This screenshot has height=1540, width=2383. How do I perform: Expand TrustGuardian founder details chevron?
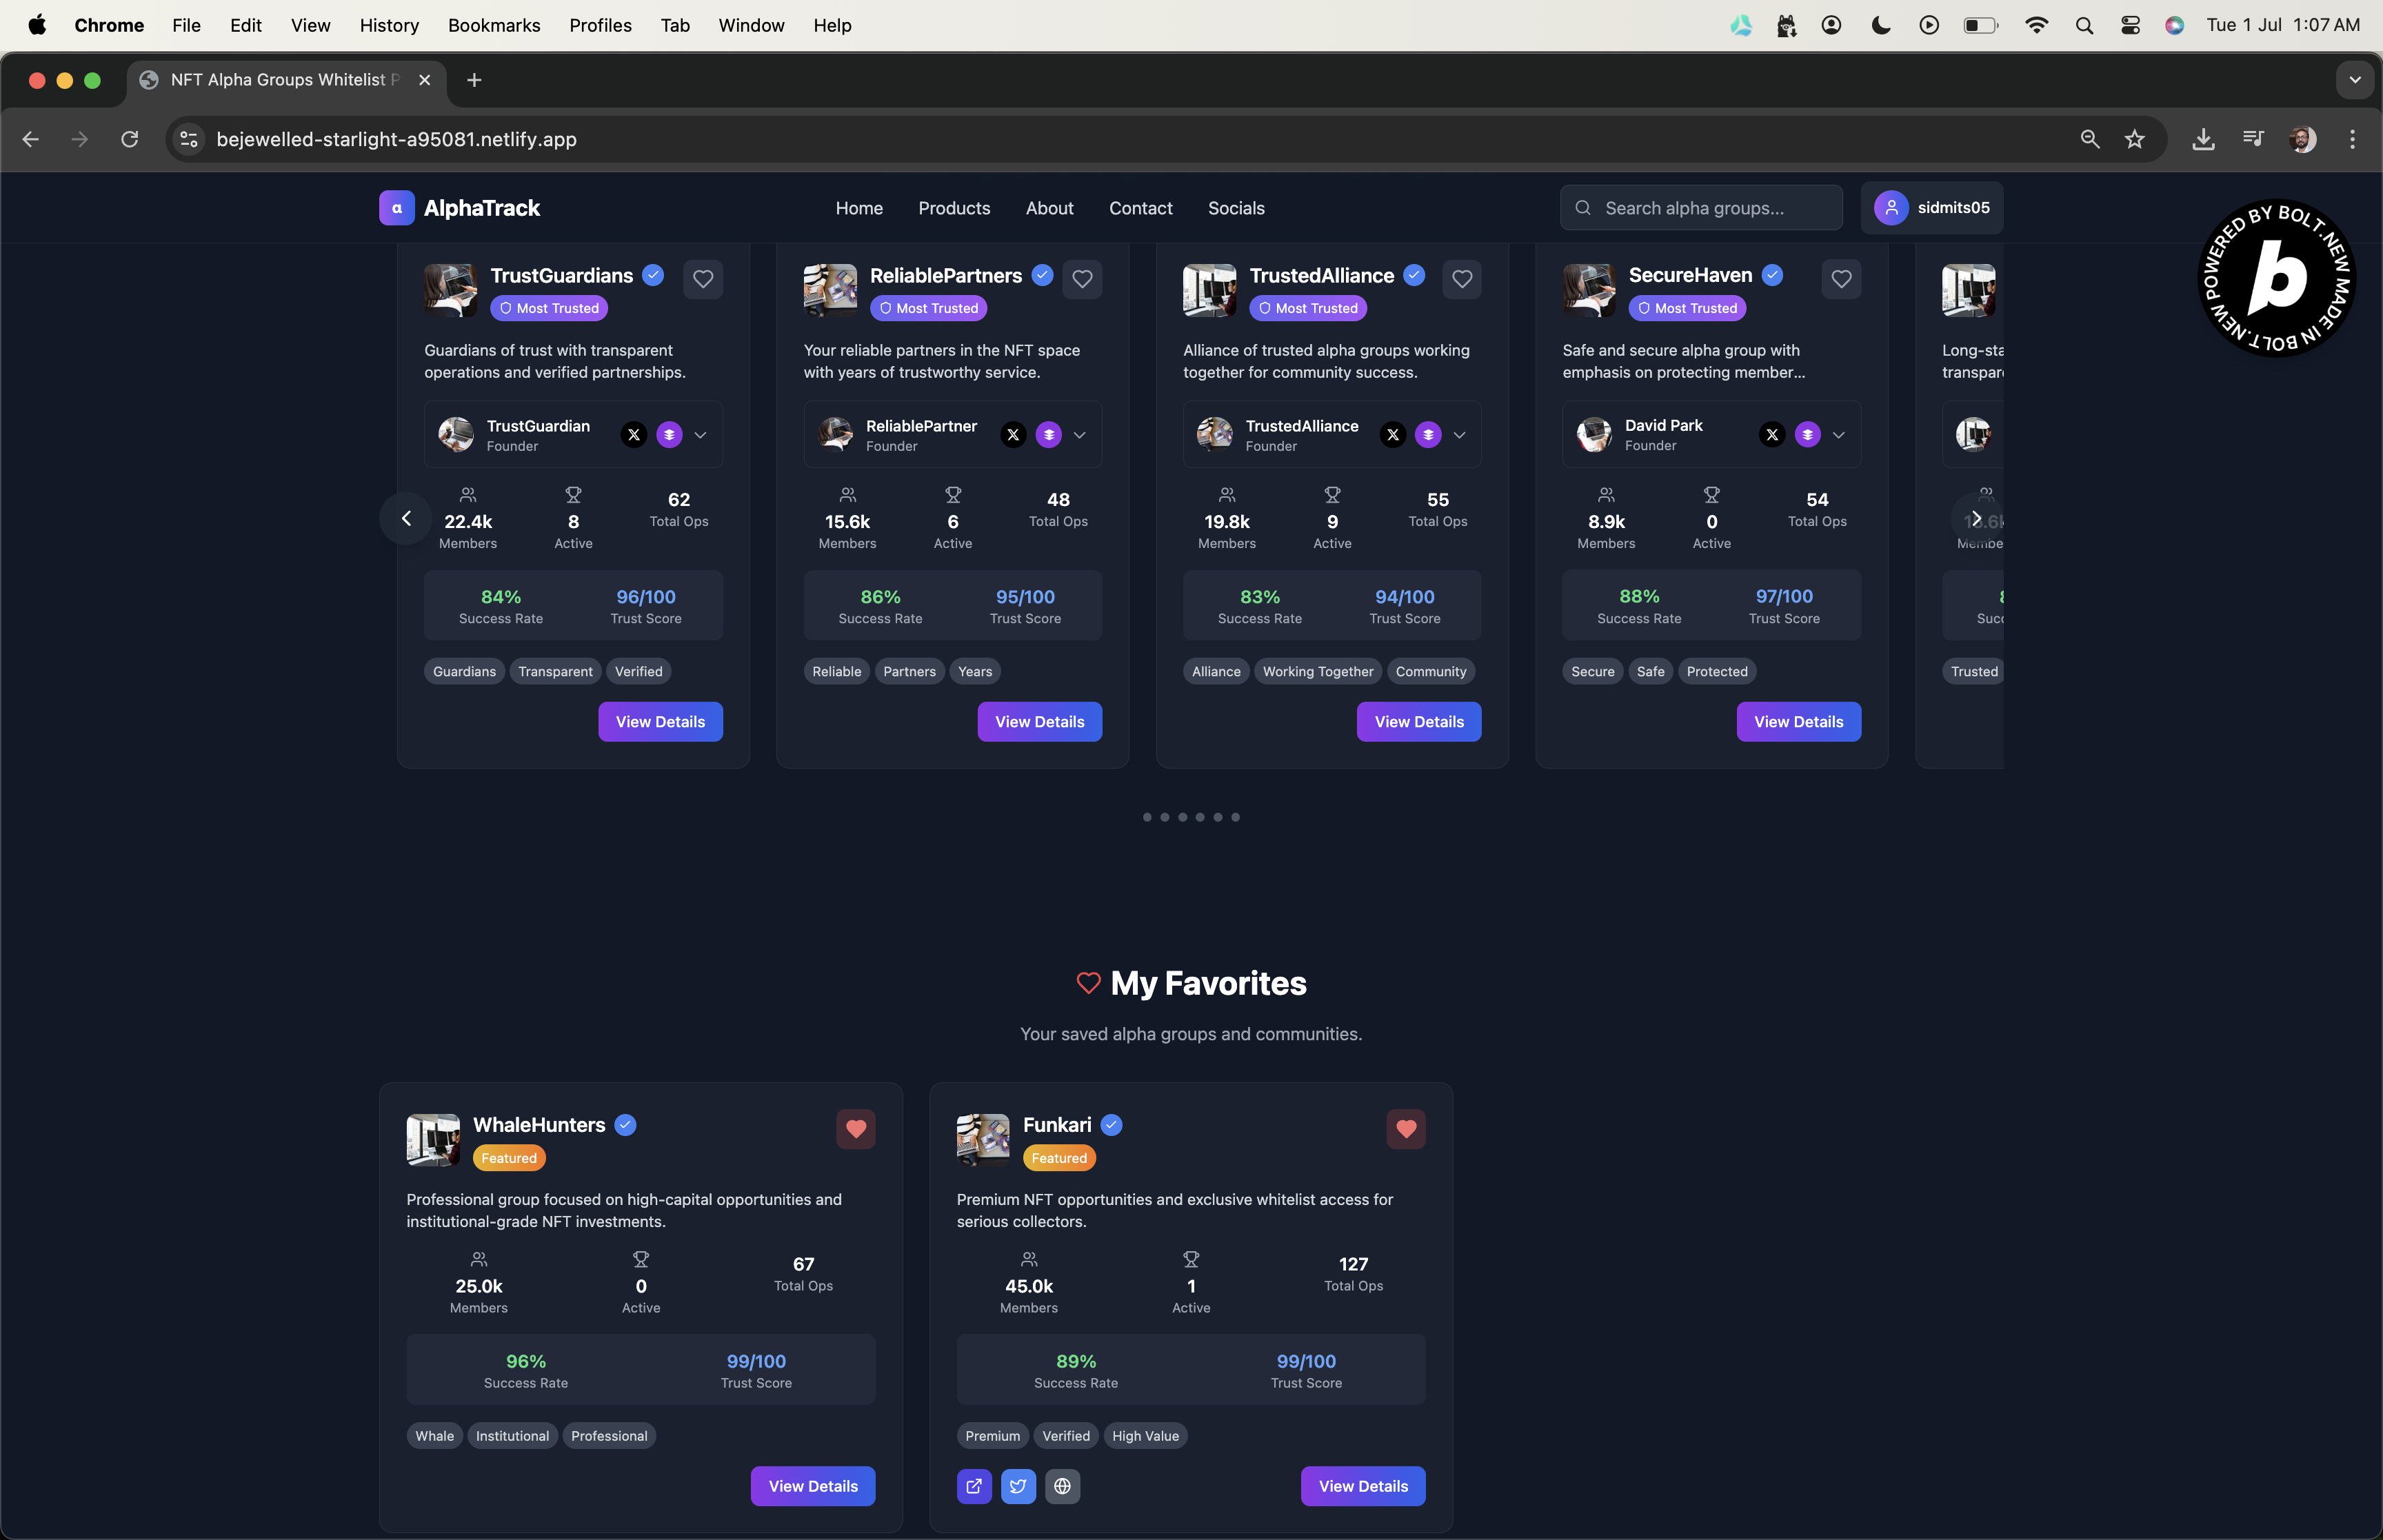pos(701,435)
